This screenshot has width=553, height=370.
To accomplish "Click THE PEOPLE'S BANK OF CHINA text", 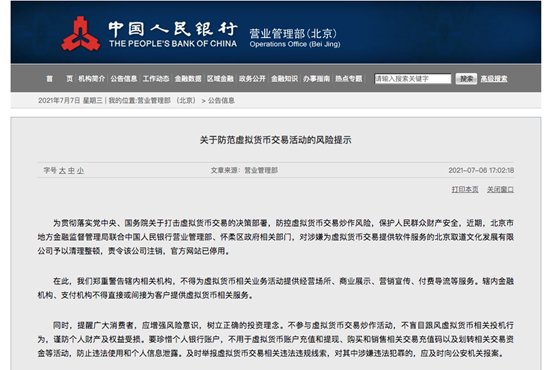I will (173, 44).
